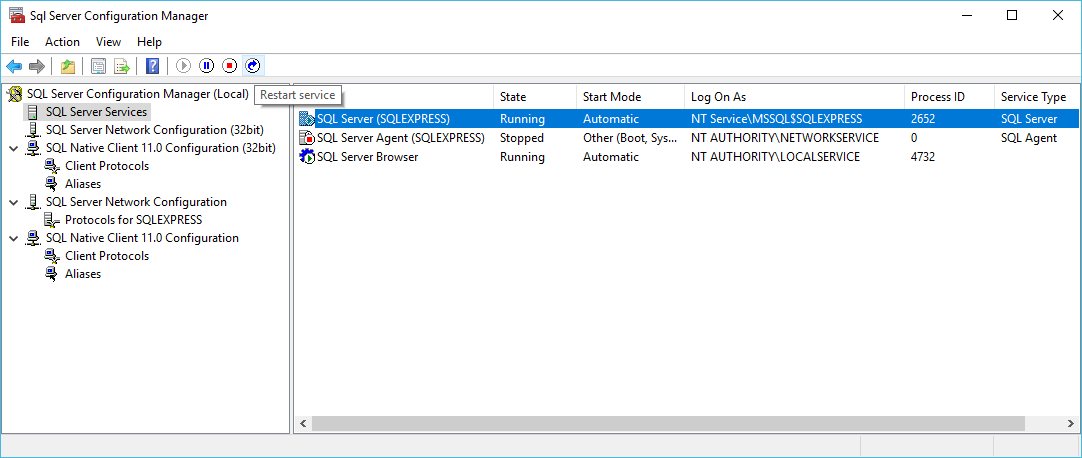Pause the service with the blue pause icon
This screenshot has height=458, width=1082.
[x=206, y=66]
